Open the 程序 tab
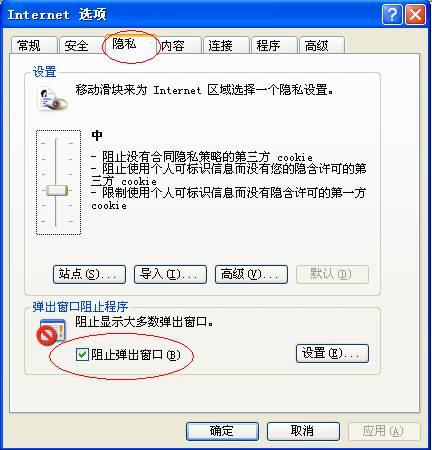The height and width of the screenshot is (450, 432). click(x=274, y=46)
